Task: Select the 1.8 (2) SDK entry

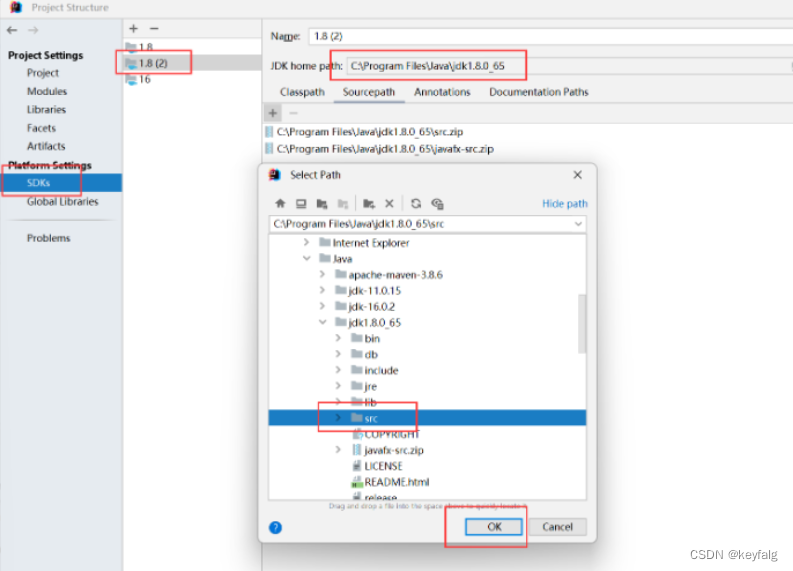Action: 192,63
